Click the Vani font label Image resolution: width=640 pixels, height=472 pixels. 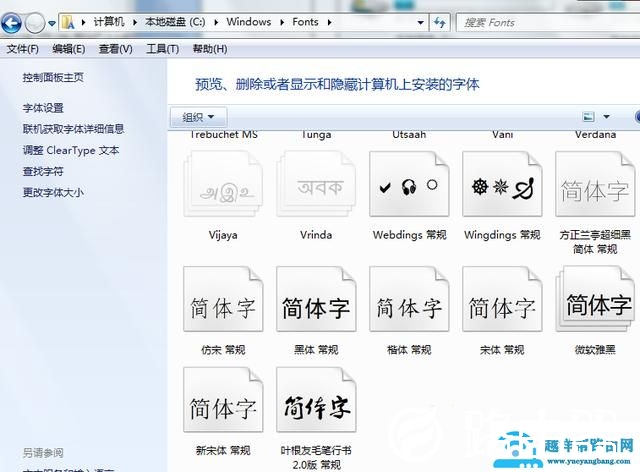pos(502,134)
